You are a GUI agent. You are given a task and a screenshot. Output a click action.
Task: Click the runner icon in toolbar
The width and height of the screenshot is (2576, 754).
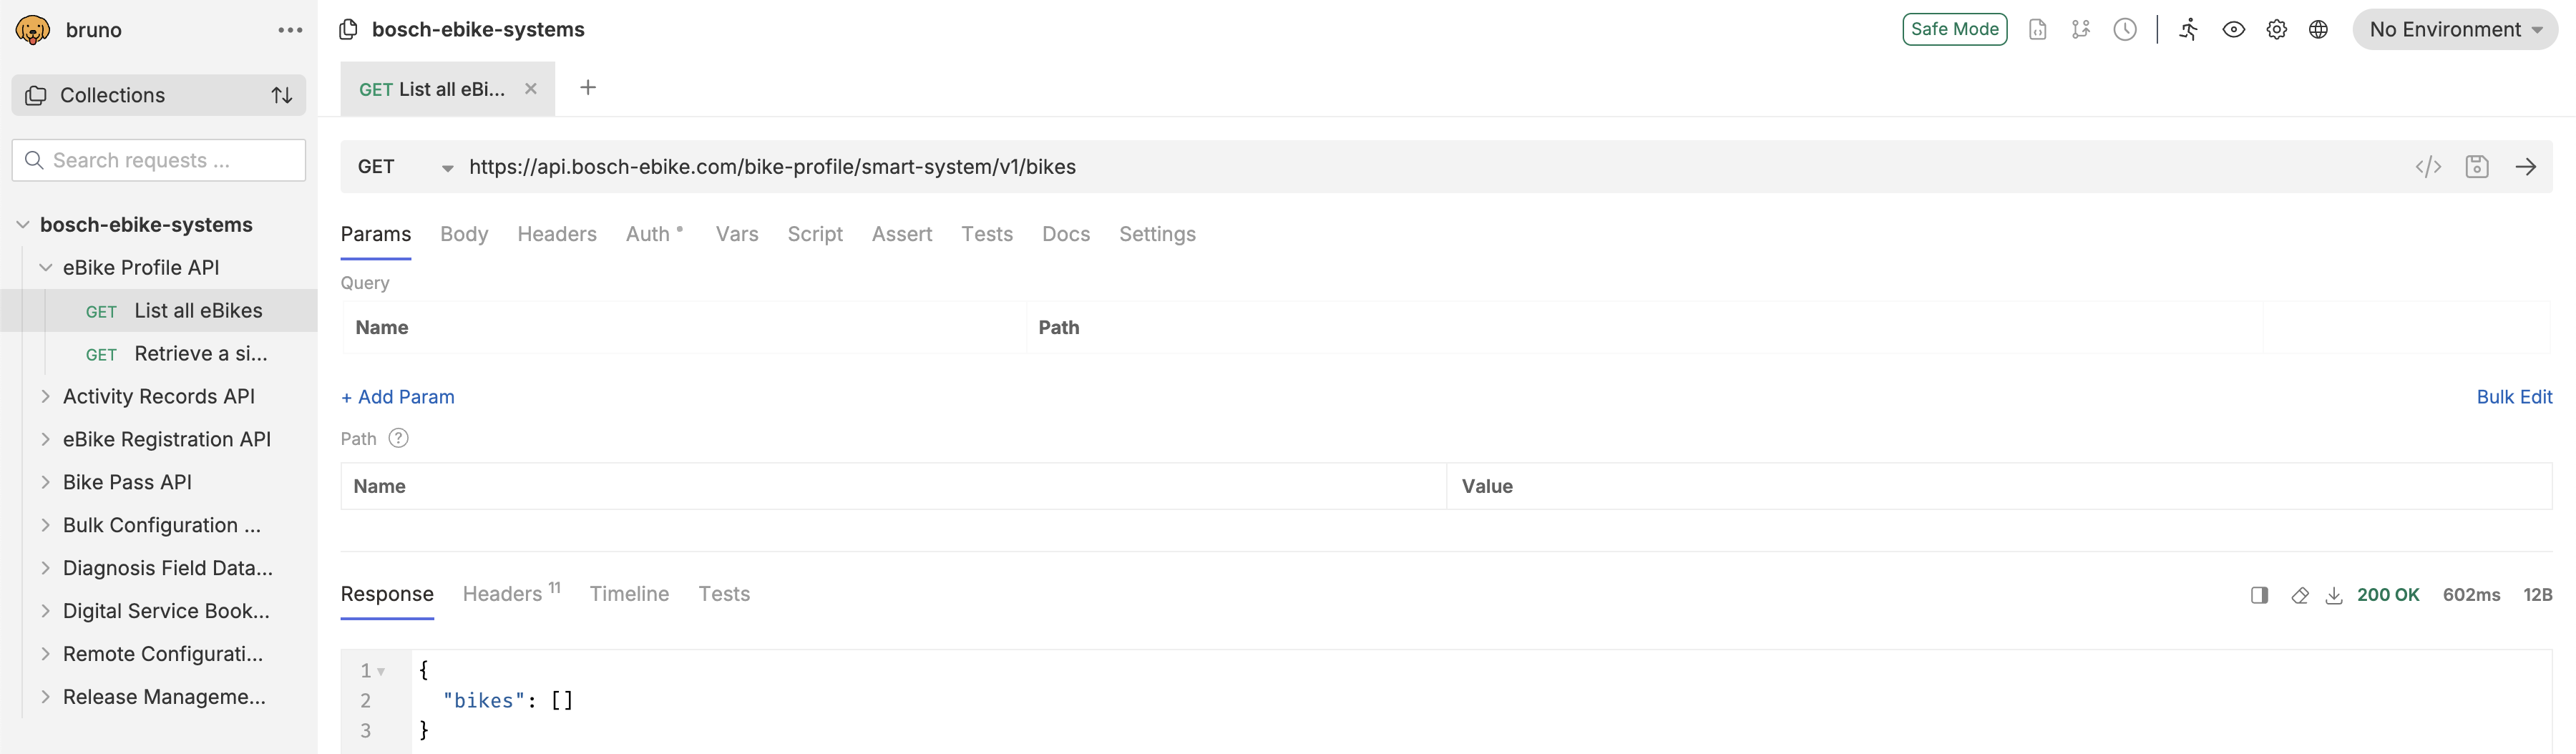[x=2189, y=29]
